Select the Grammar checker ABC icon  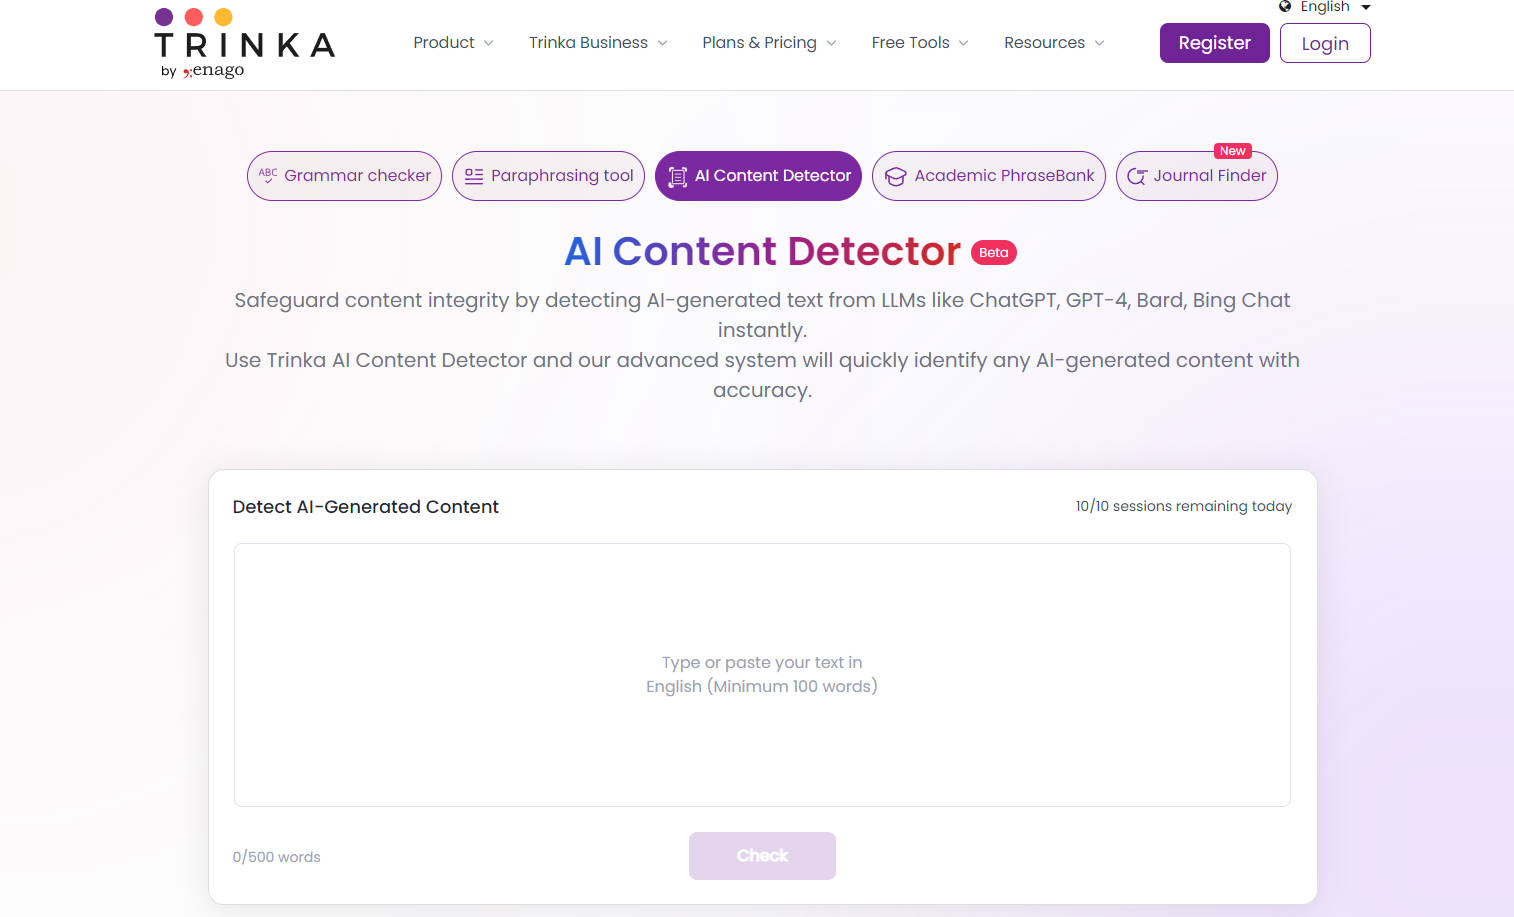[267, 174]
